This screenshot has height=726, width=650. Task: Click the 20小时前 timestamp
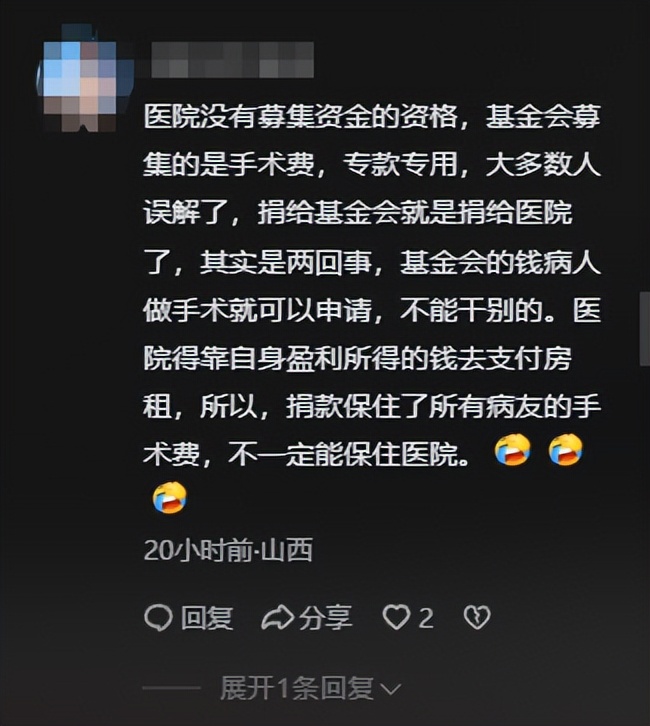(x=198, y=550)
